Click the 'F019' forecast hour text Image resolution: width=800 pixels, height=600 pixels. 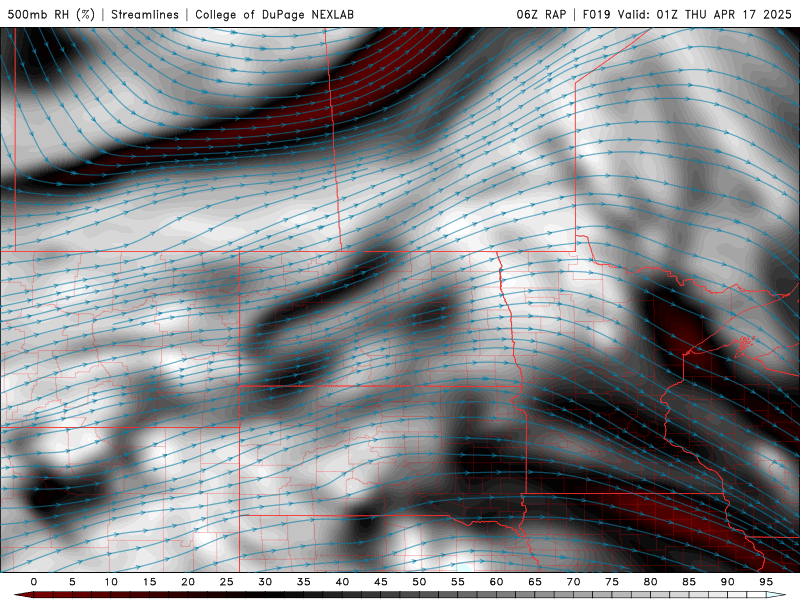coord(596,14)
